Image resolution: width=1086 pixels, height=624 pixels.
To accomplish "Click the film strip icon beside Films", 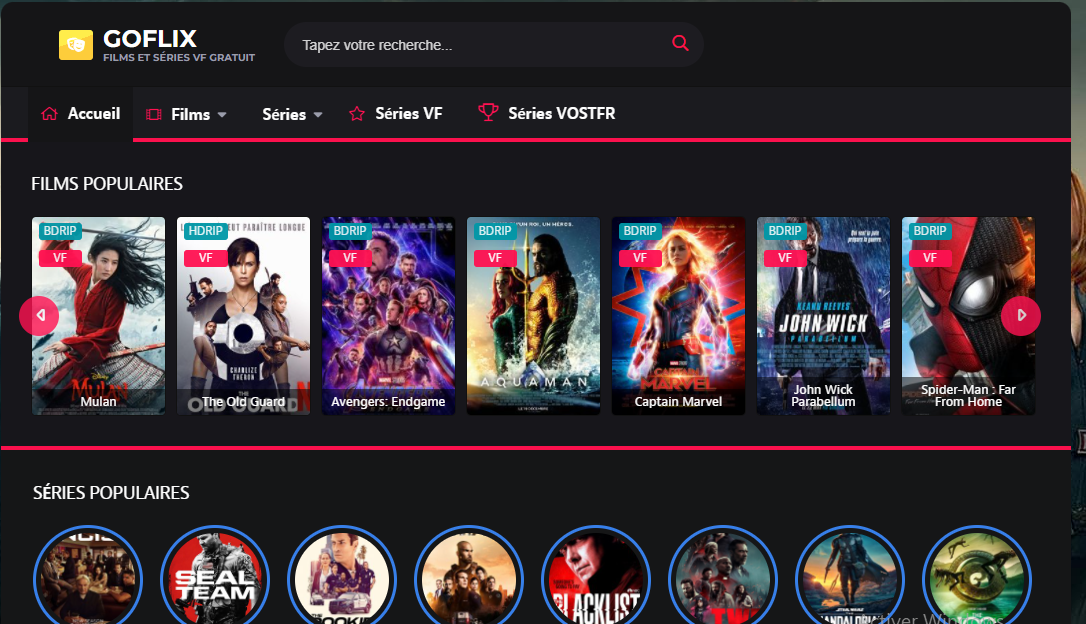I will click(x=154, y=114).
